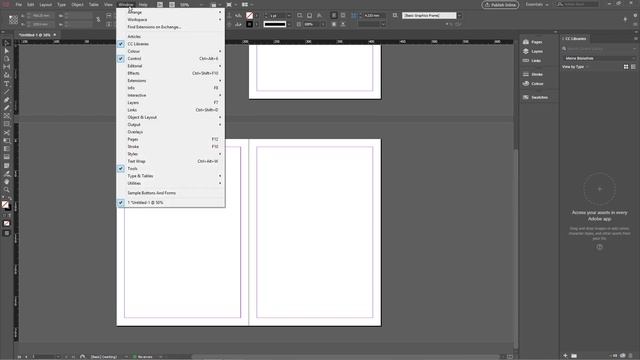640x360 pixels.
Task: Uncheck Tools in Window menu
Action: pyautogui.click(x=170, y=169)
